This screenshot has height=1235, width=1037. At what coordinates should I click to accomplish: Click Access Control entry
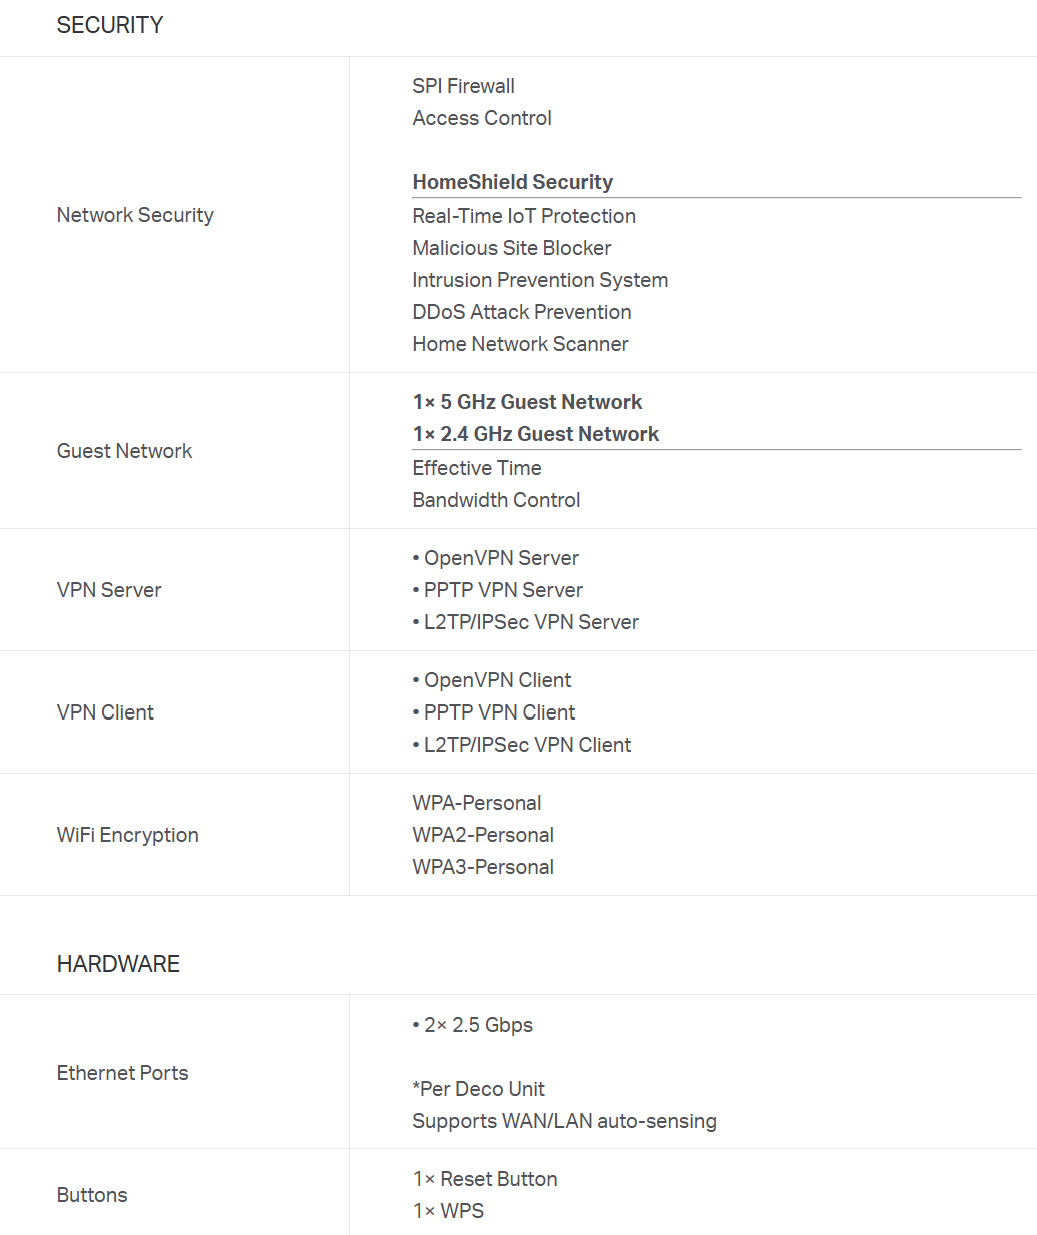[x=482, y=118]
